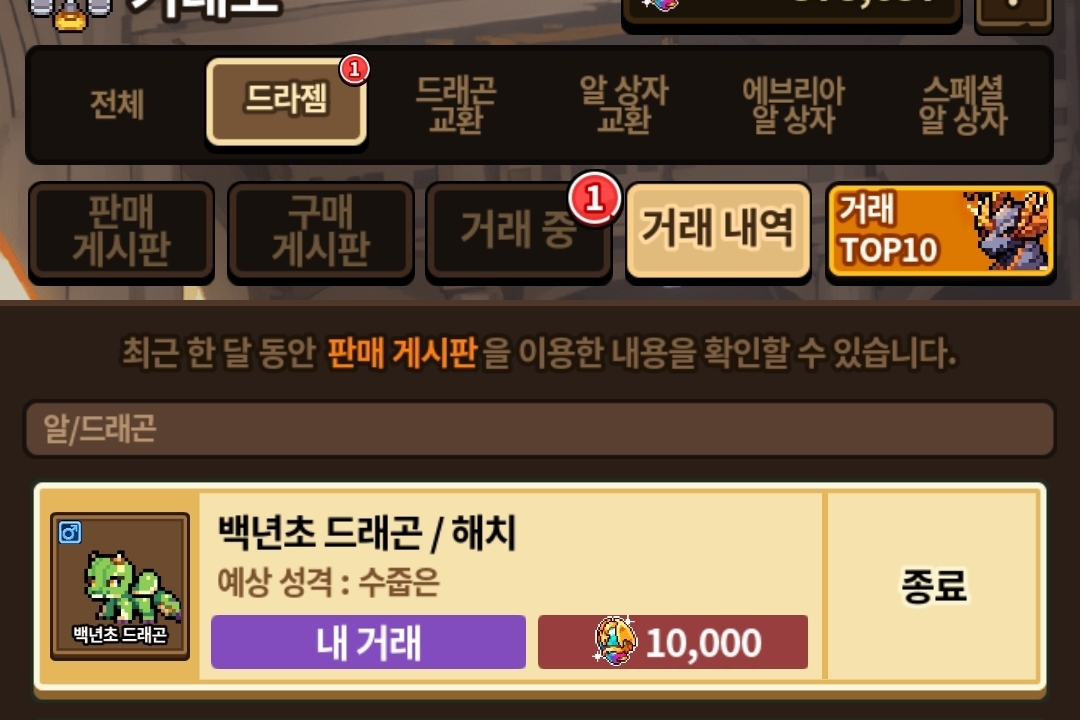Click the red badge on 거래 중
Screen dimensions: 1080x720
tap(595, 198)
